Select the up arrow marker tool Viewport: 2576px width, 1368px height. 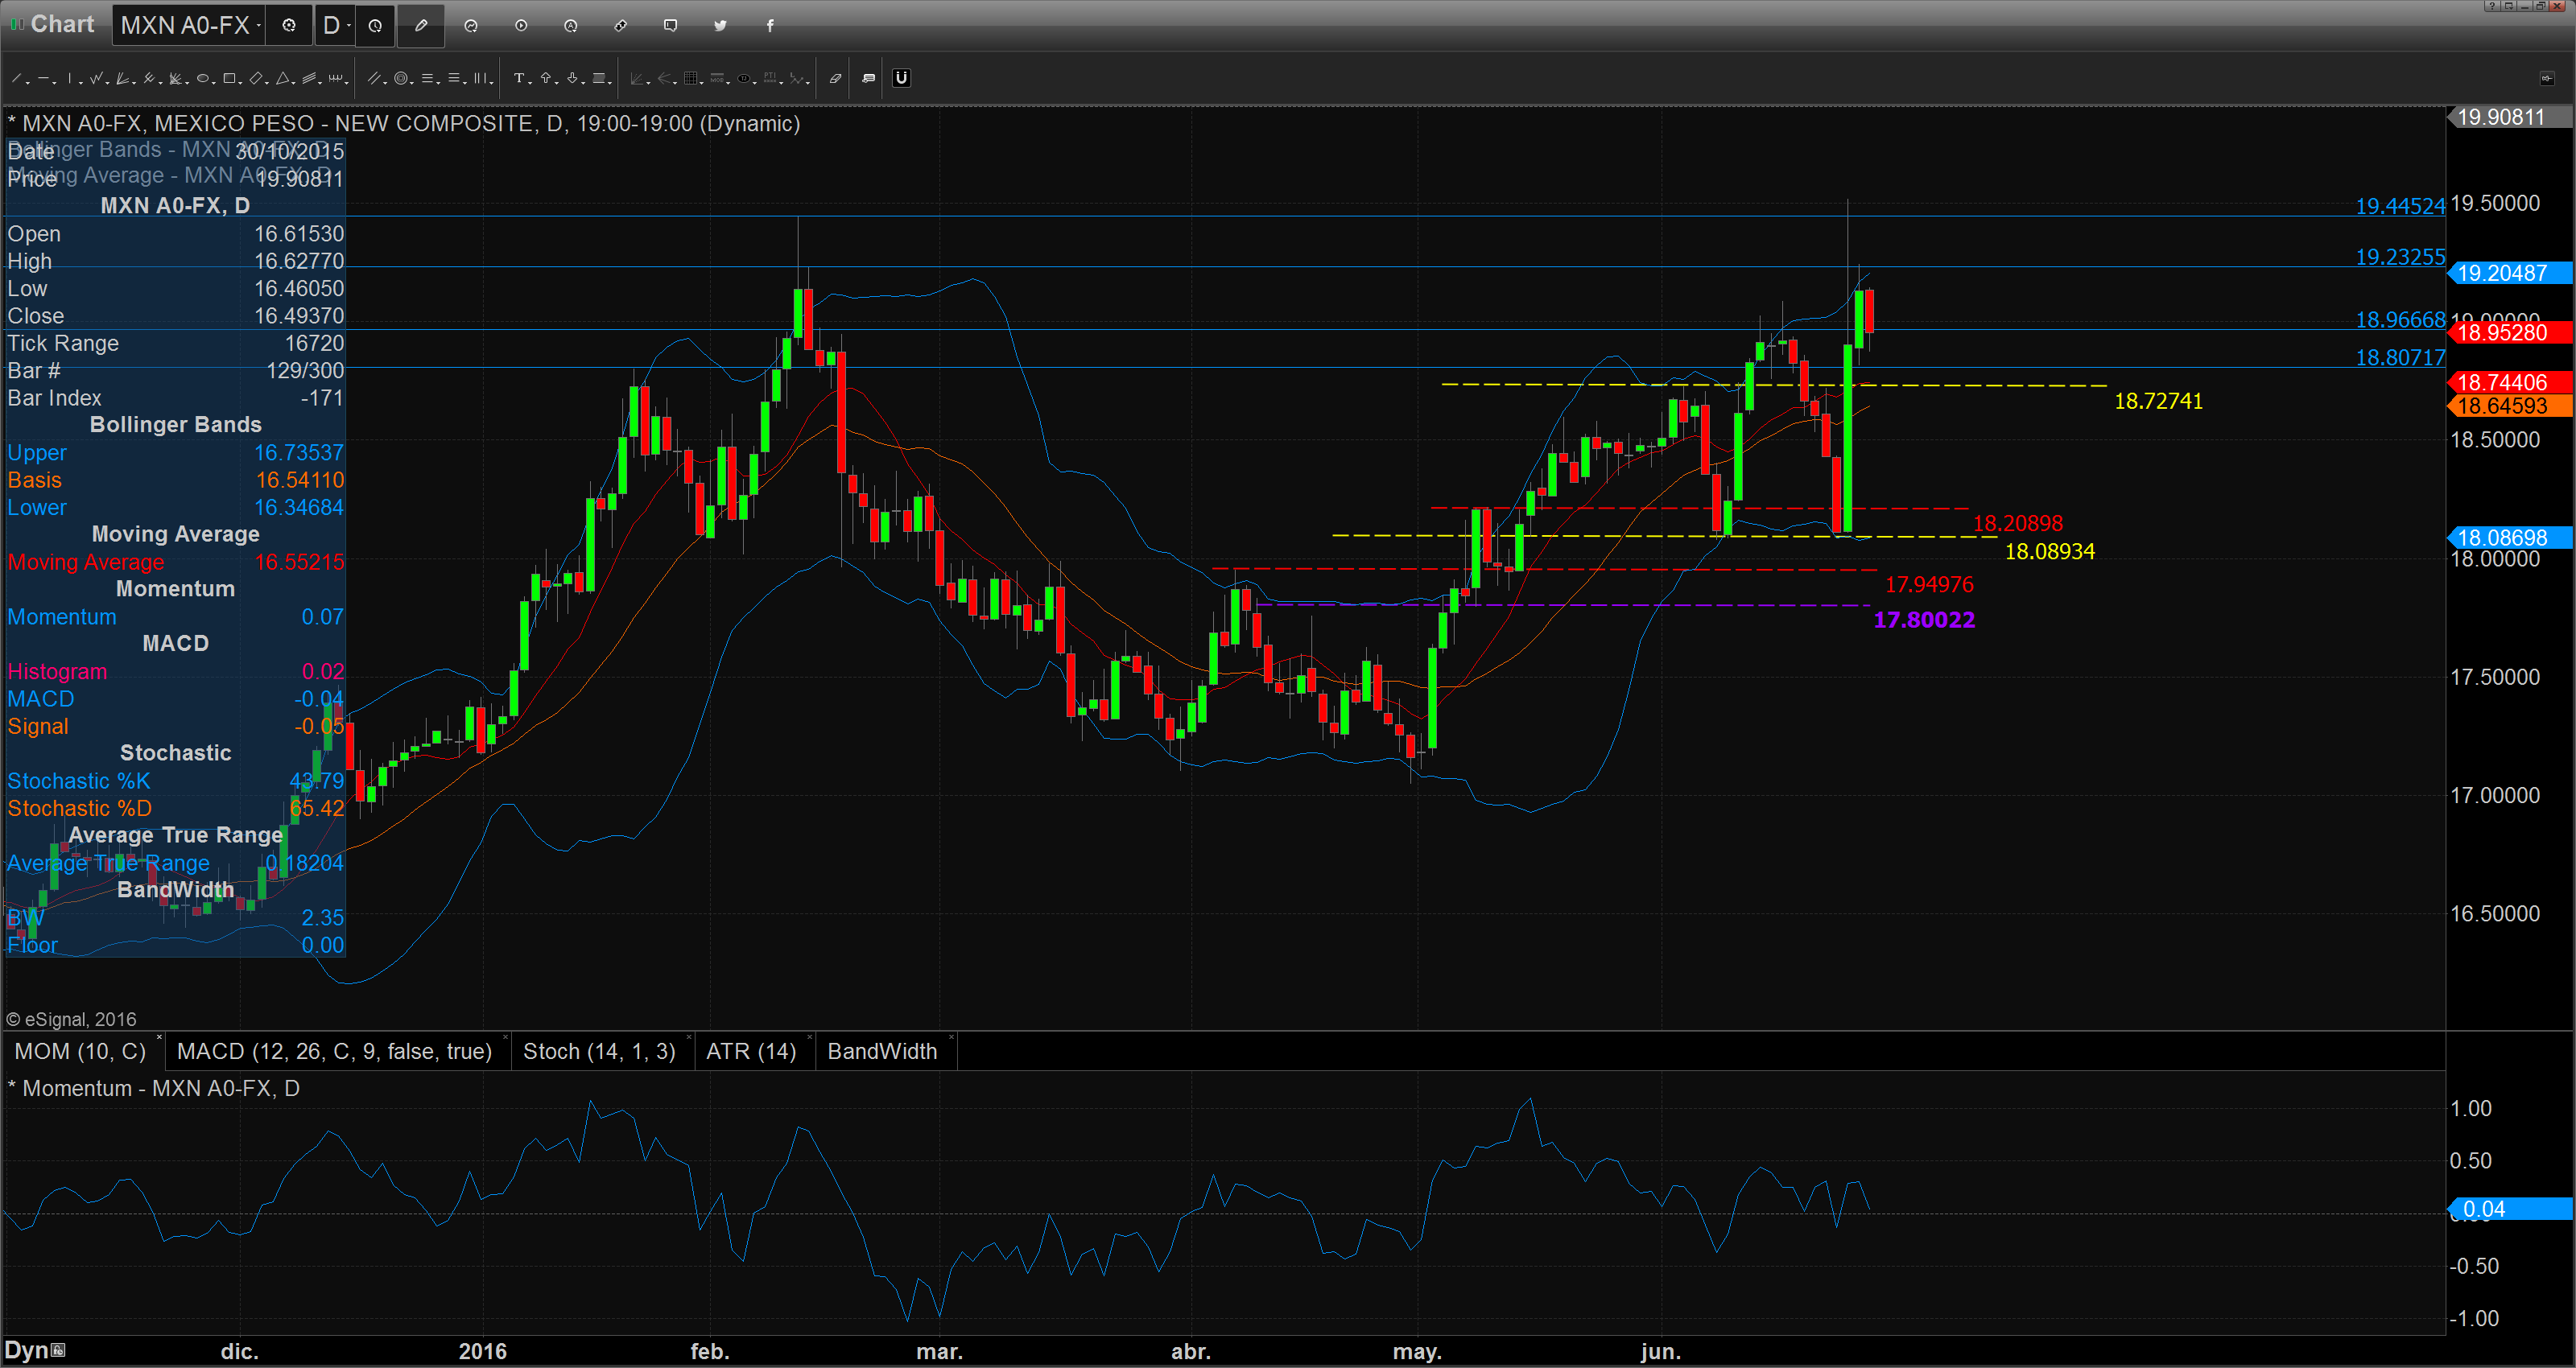pyautogui.click(x=546, y=78)
